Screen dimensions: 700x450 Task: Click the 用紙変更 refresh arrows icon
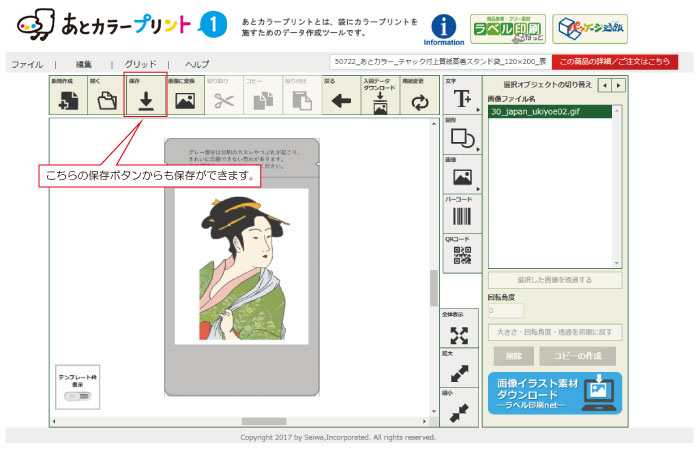(x=420, y=103)
